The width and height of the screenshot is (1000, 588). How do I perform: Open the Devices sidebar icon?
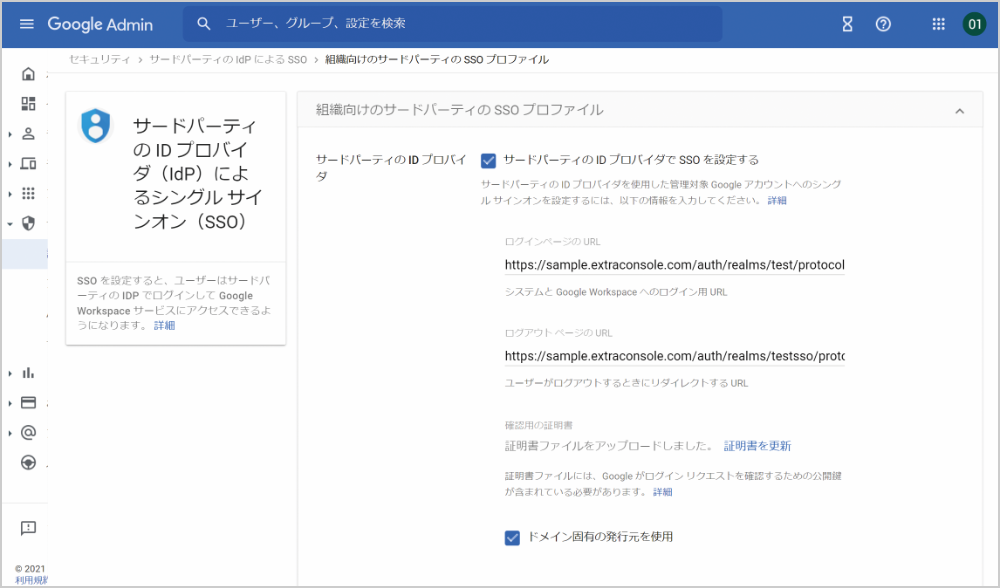point(28,164)
